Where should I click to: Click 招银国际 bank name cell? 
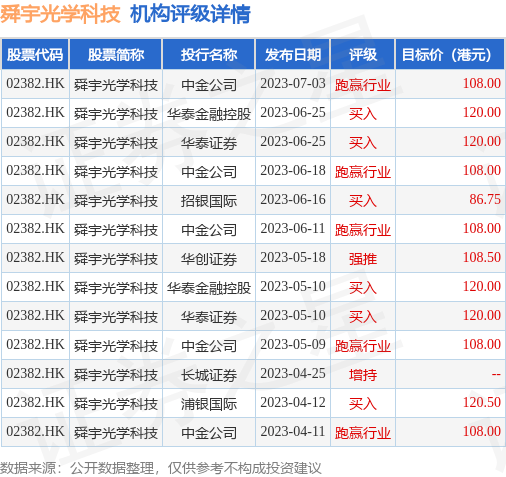209,200
